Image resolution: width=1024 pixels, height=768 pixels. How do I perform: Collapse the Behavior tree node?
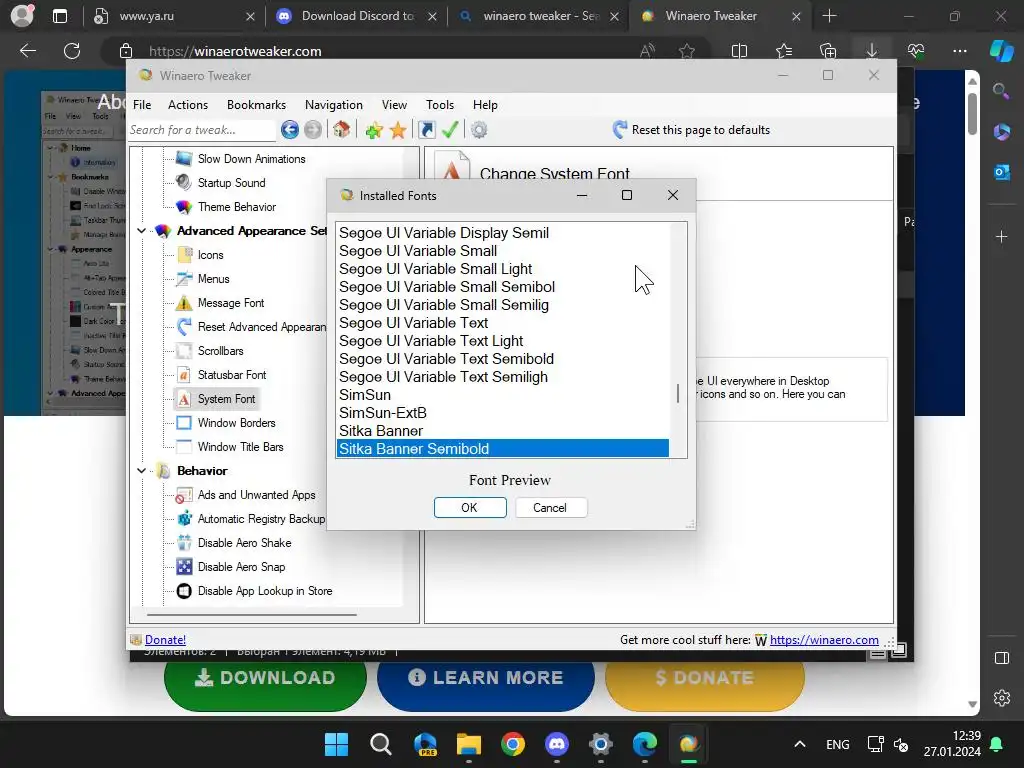pos(141,471)
